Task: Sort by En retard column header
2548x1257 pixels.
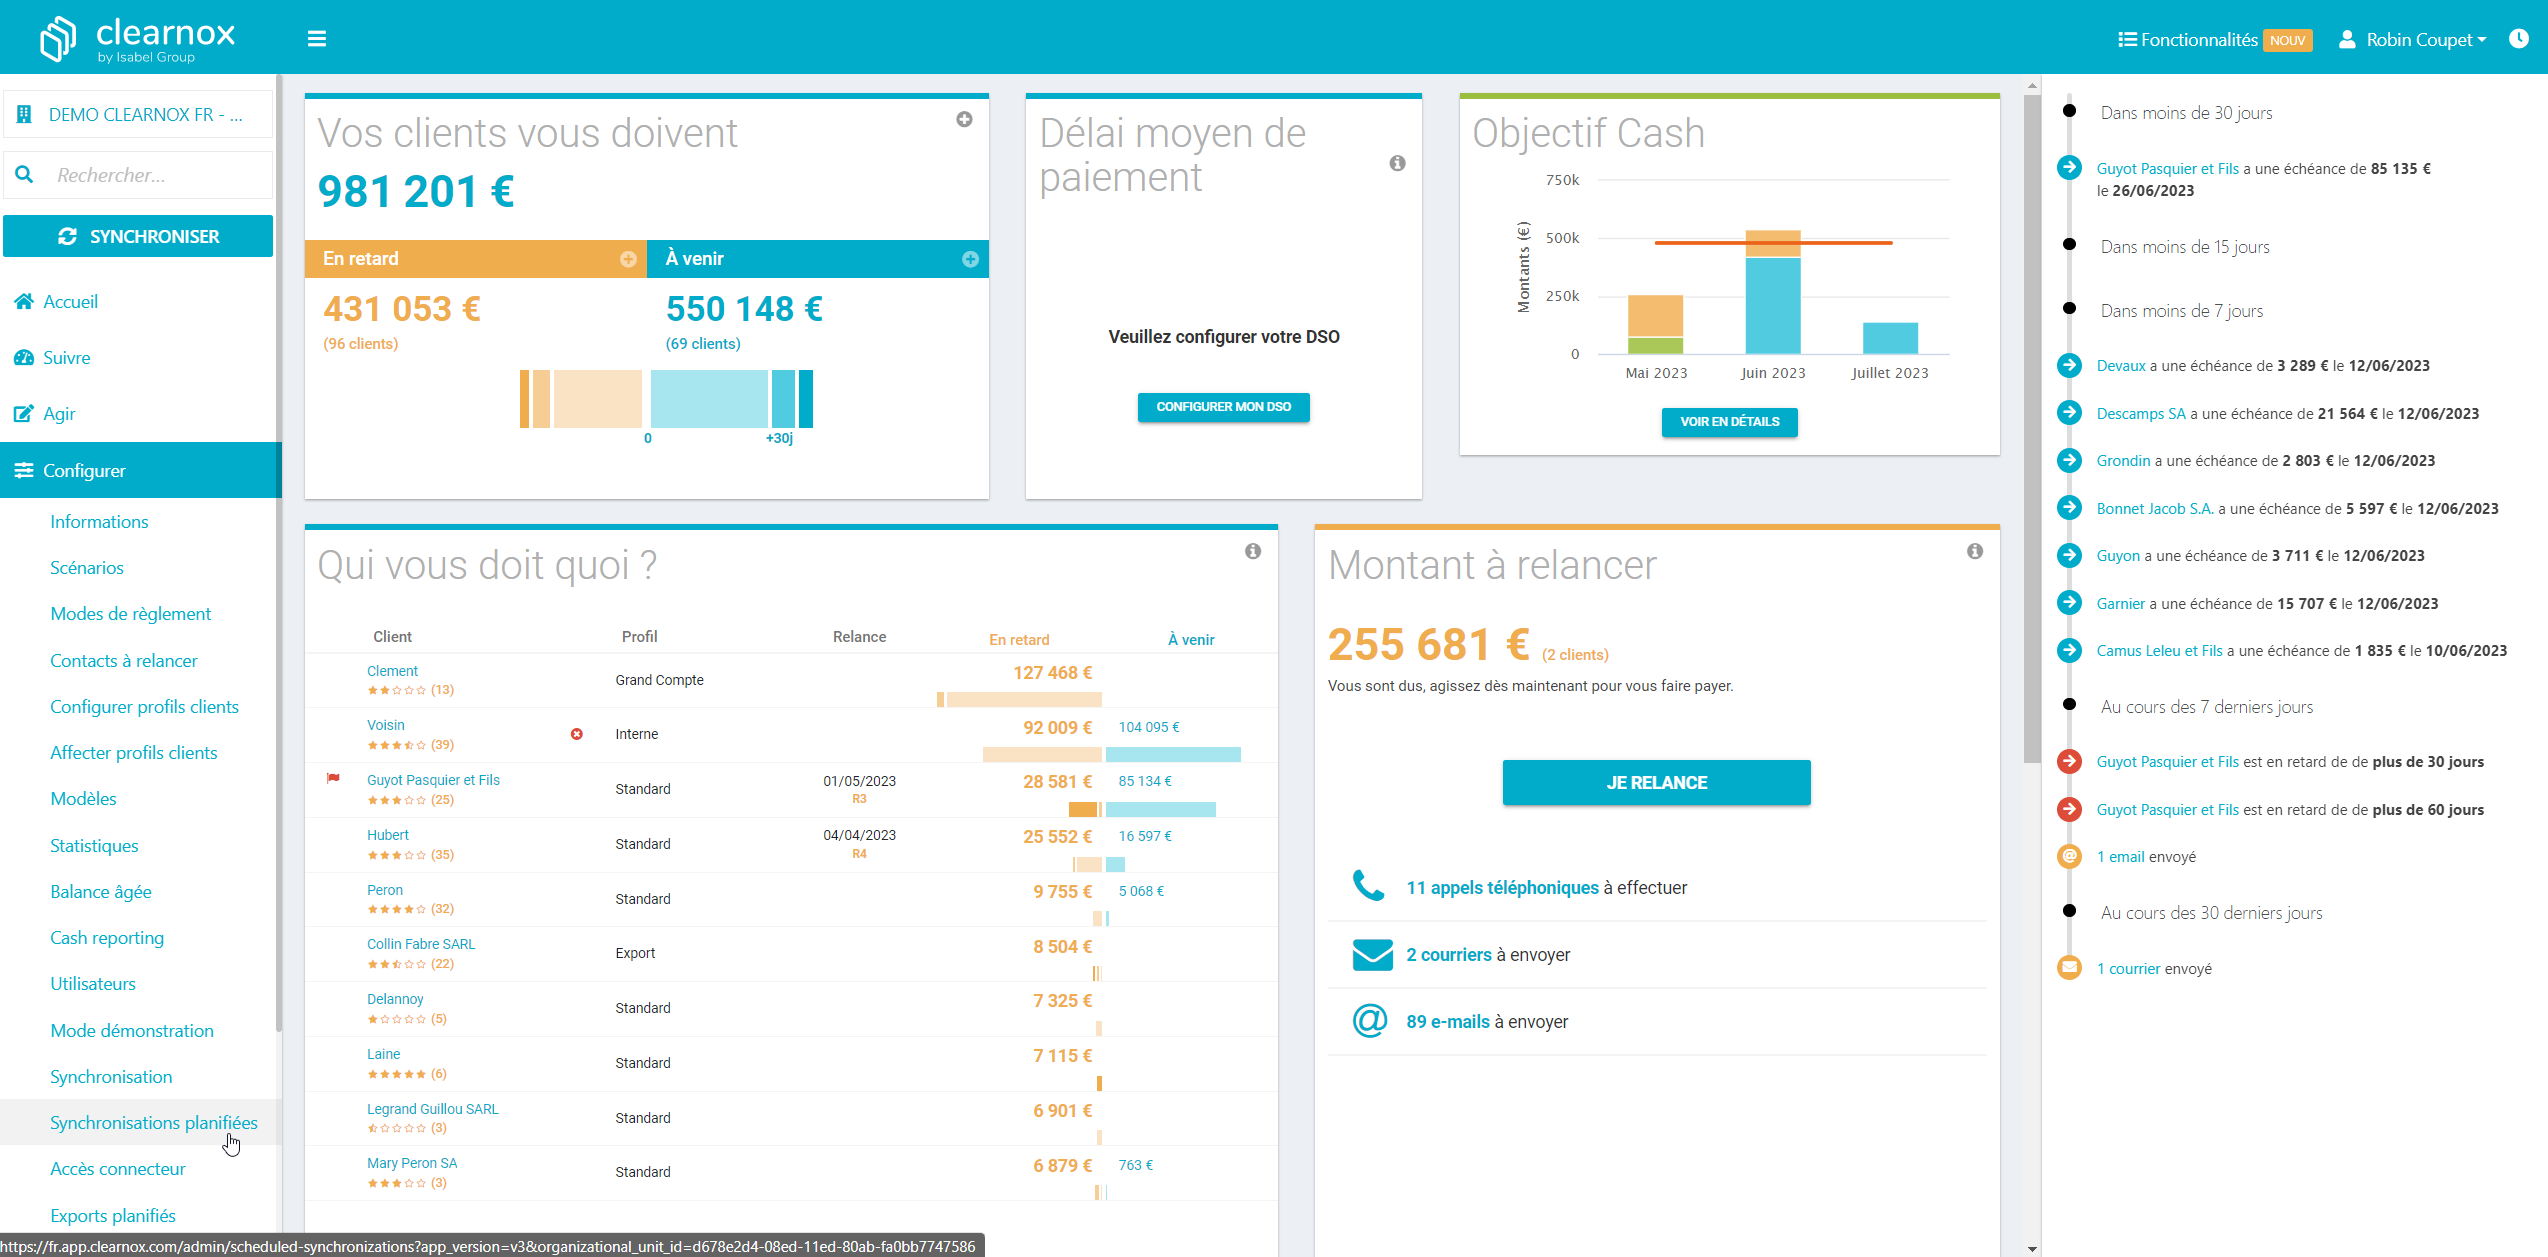Action: click(1019, 639)
